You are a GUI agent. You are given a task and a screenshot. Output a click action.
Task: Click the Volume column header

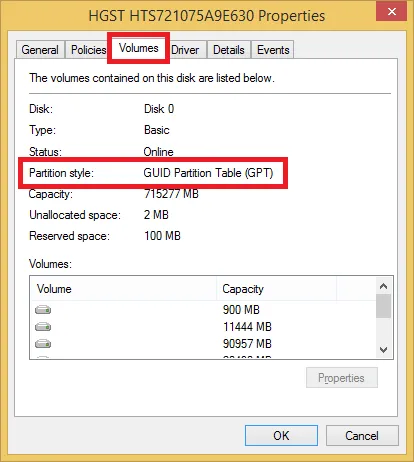(124, 289)
